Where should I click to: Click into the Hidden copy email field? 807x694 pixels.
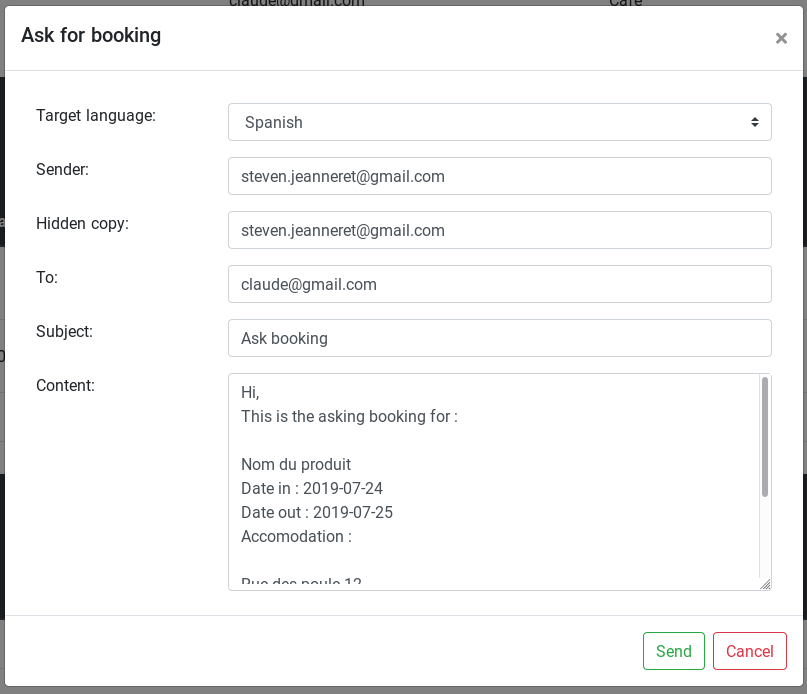[x=499, y=230]
